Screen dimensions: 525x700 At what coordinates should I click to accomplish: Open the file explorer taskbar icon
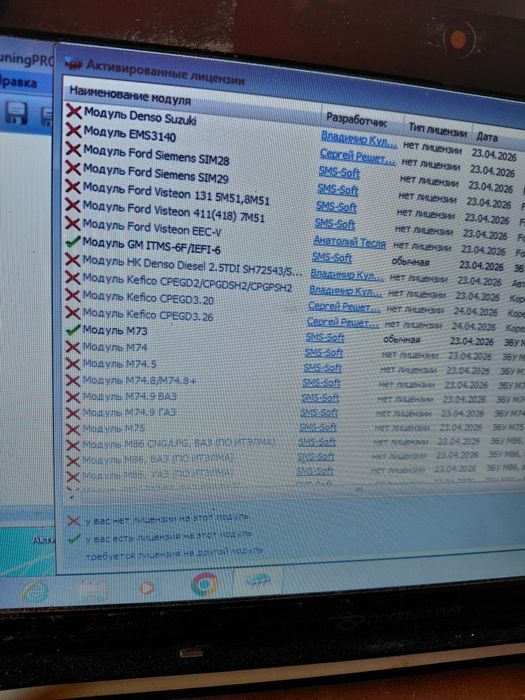pyautogui.click(x=92, y=590)
